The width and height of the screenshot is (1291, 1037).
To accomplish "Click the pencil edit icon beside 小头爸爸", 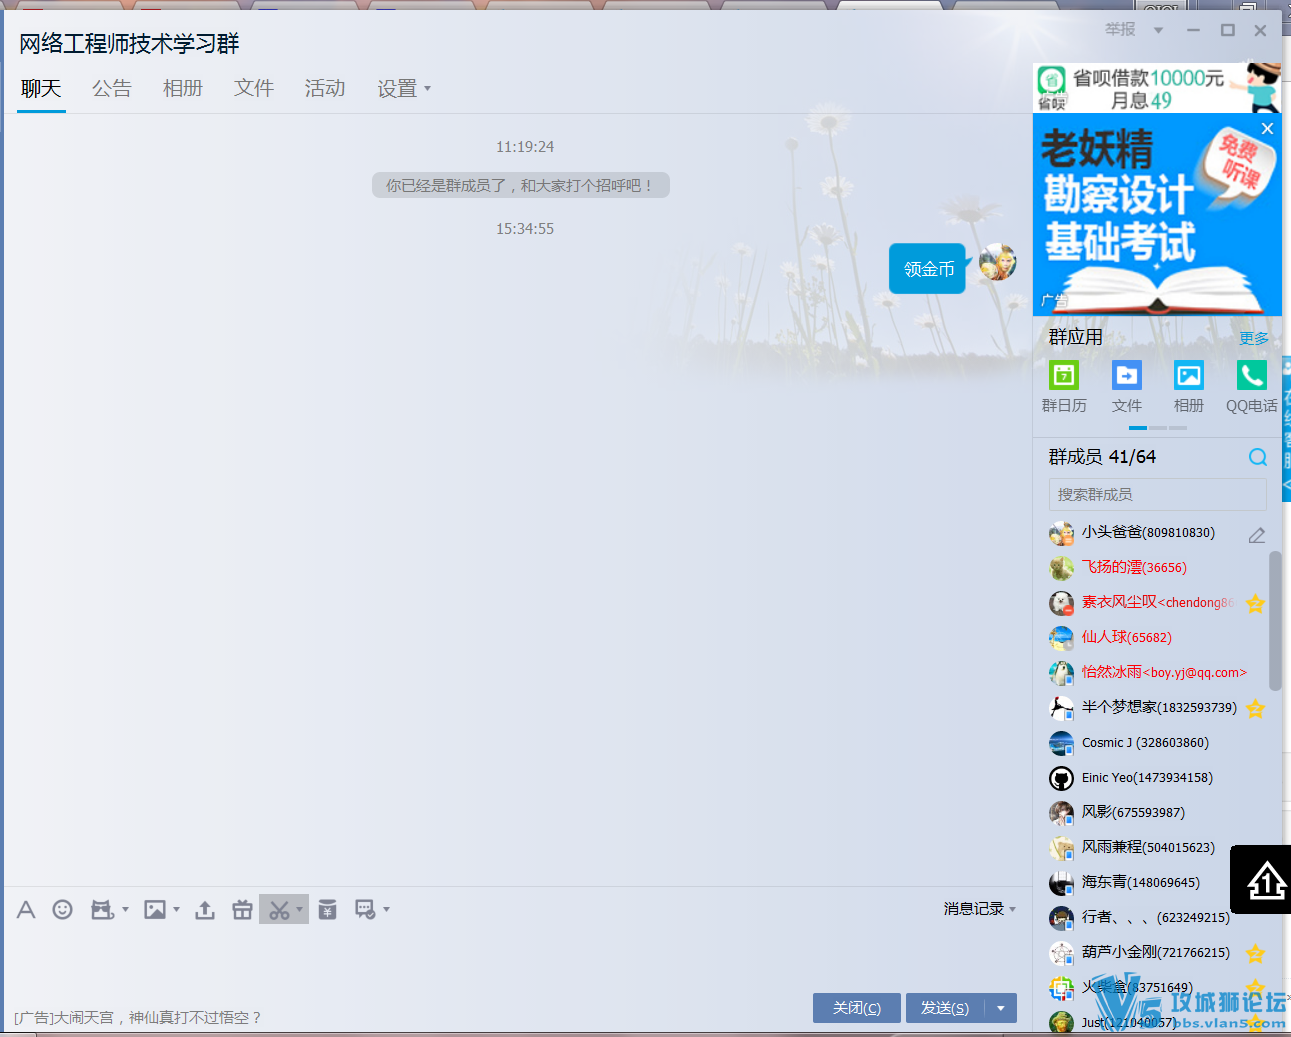I will click(1257, 535).
